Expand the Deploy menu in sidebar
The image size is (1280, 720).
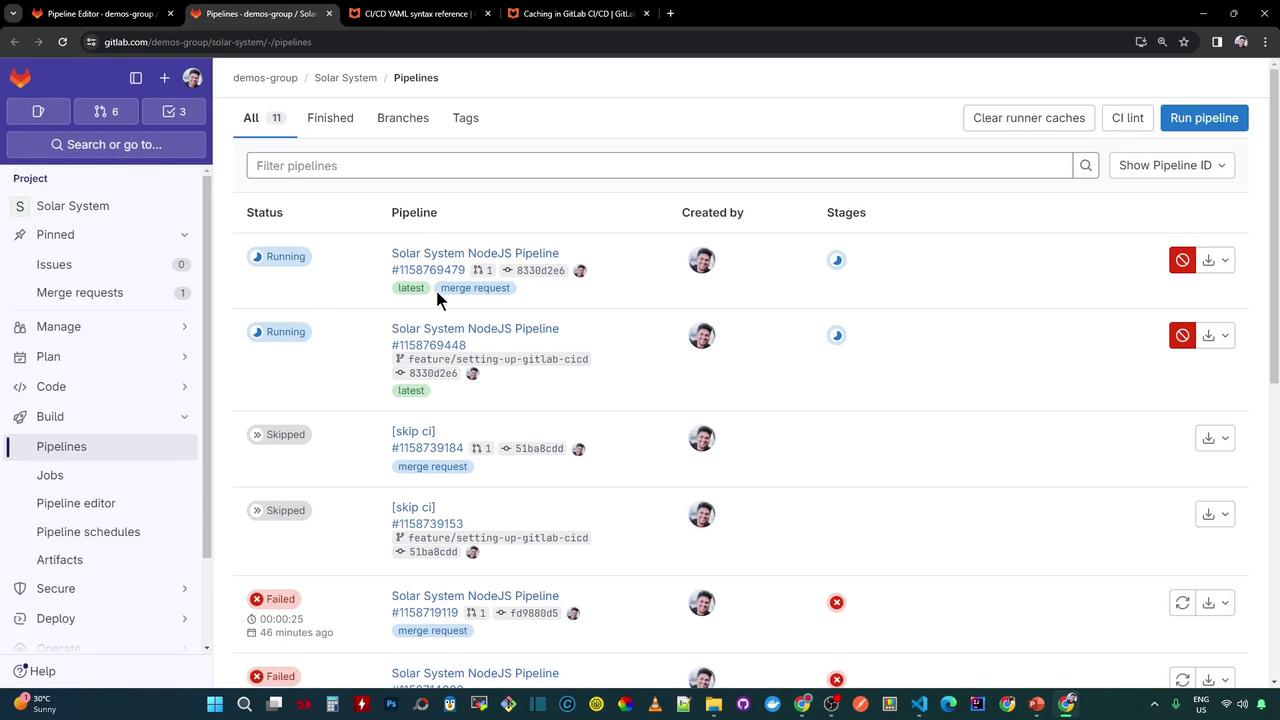[102, 619]
